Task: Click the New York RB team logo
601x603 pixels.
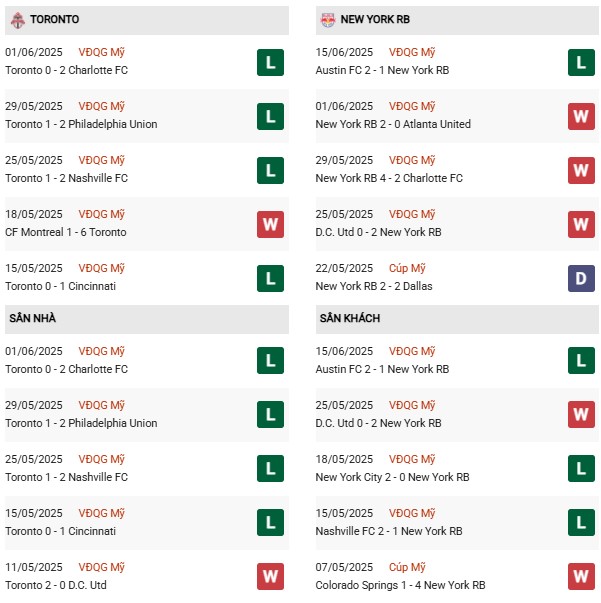Action: (x=327, y=20)
